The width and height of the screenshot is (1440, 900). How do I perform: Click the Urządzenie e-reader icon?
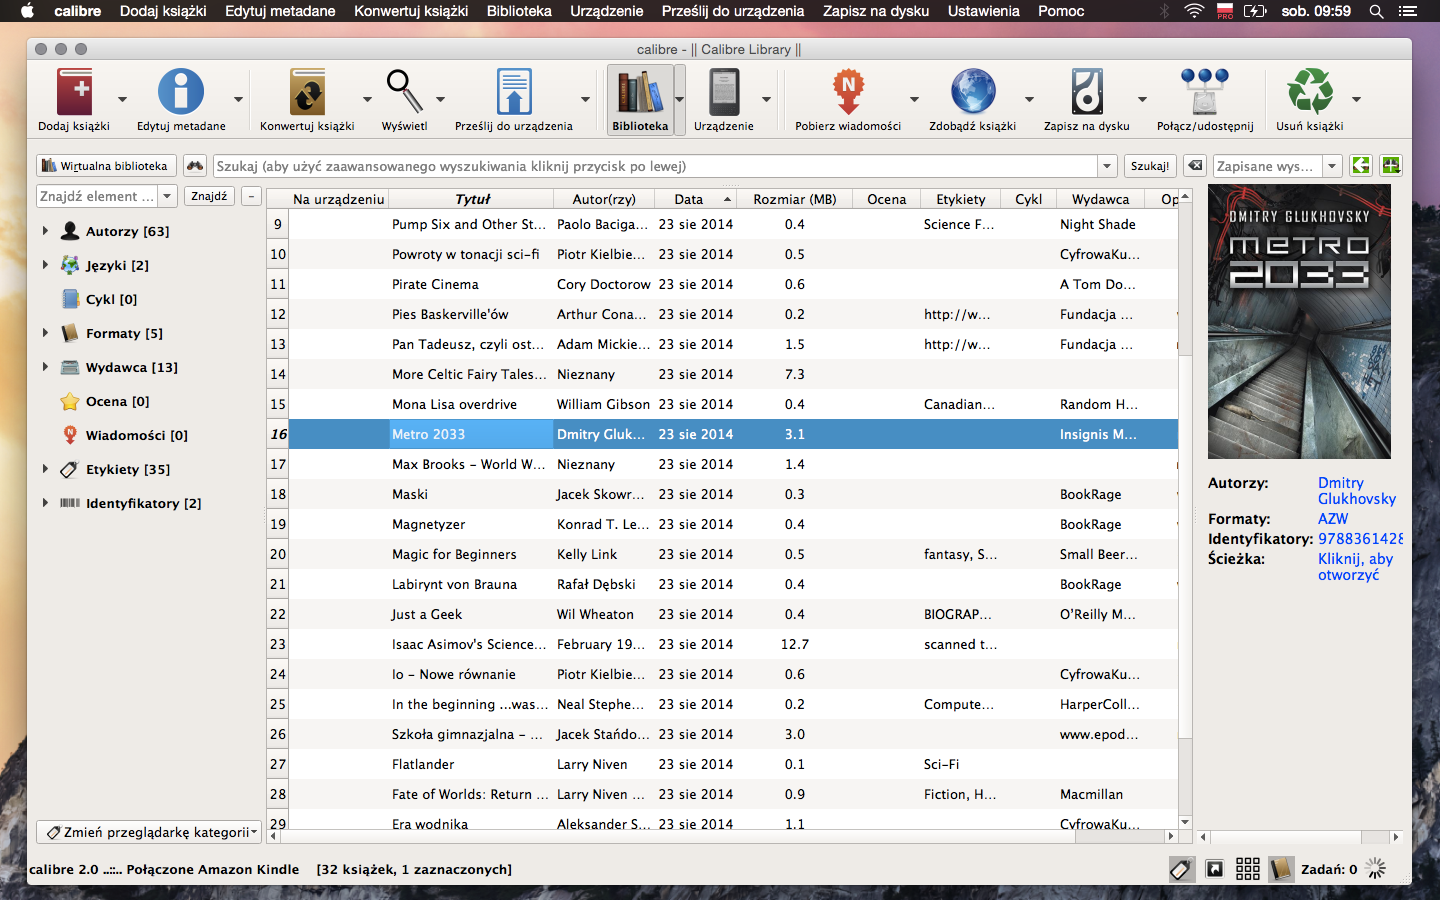click(x=724, y=92)
